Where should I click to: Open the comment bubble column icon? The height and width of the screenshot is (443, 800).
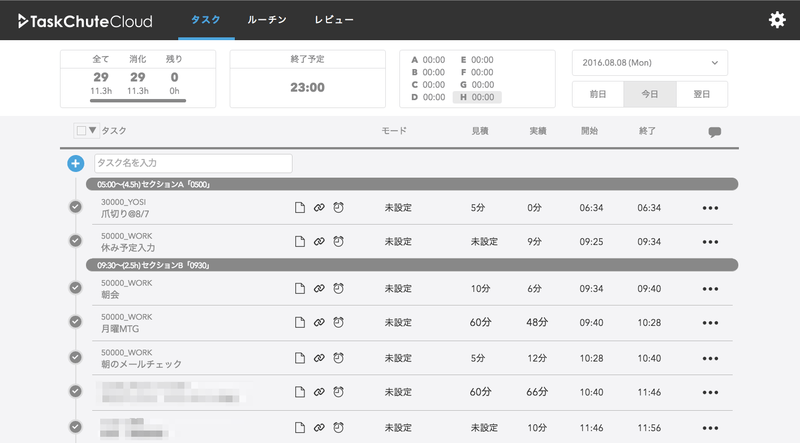click(x=714, y=132)
